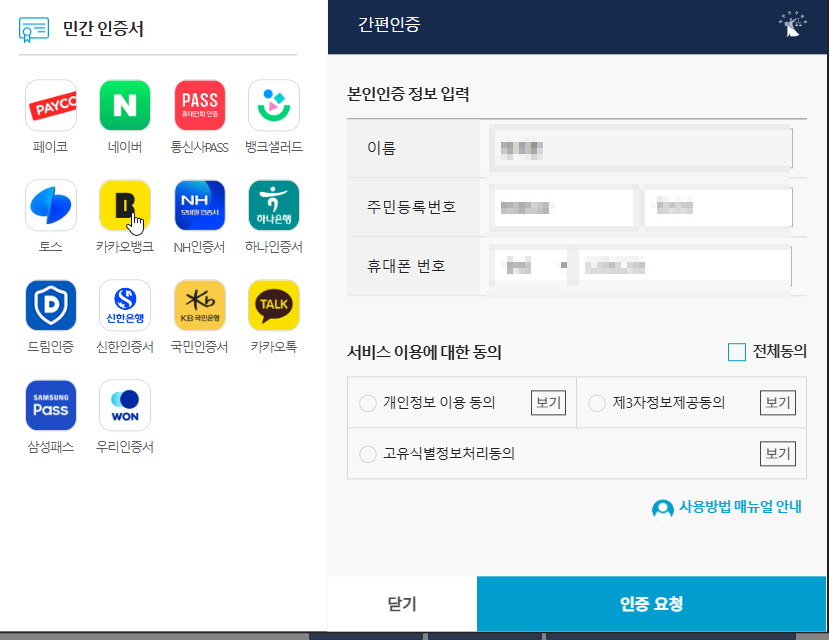Click the 드림인증 label text

(50, 347)
